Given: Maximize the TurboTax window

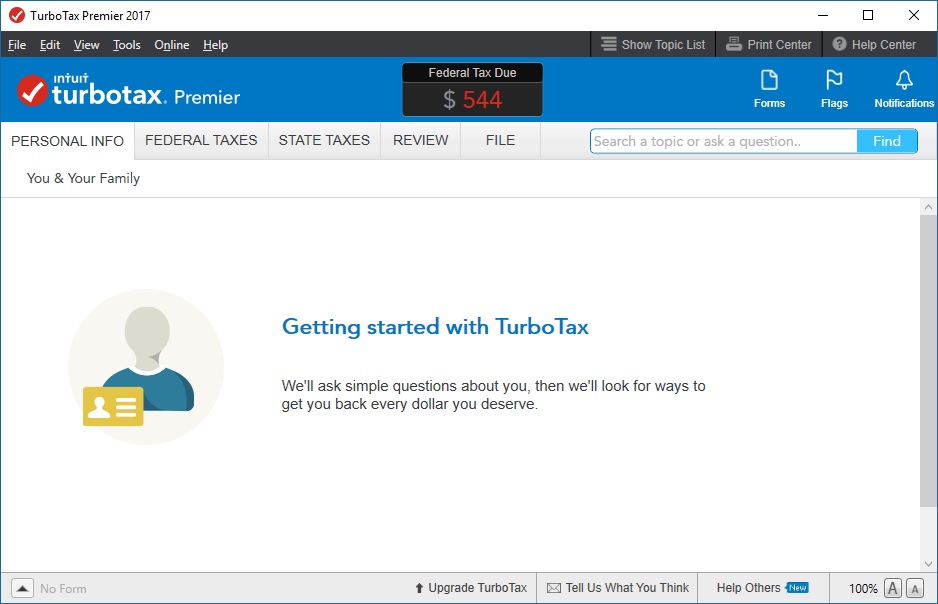Looking at the screenshot, I should 868,16.
